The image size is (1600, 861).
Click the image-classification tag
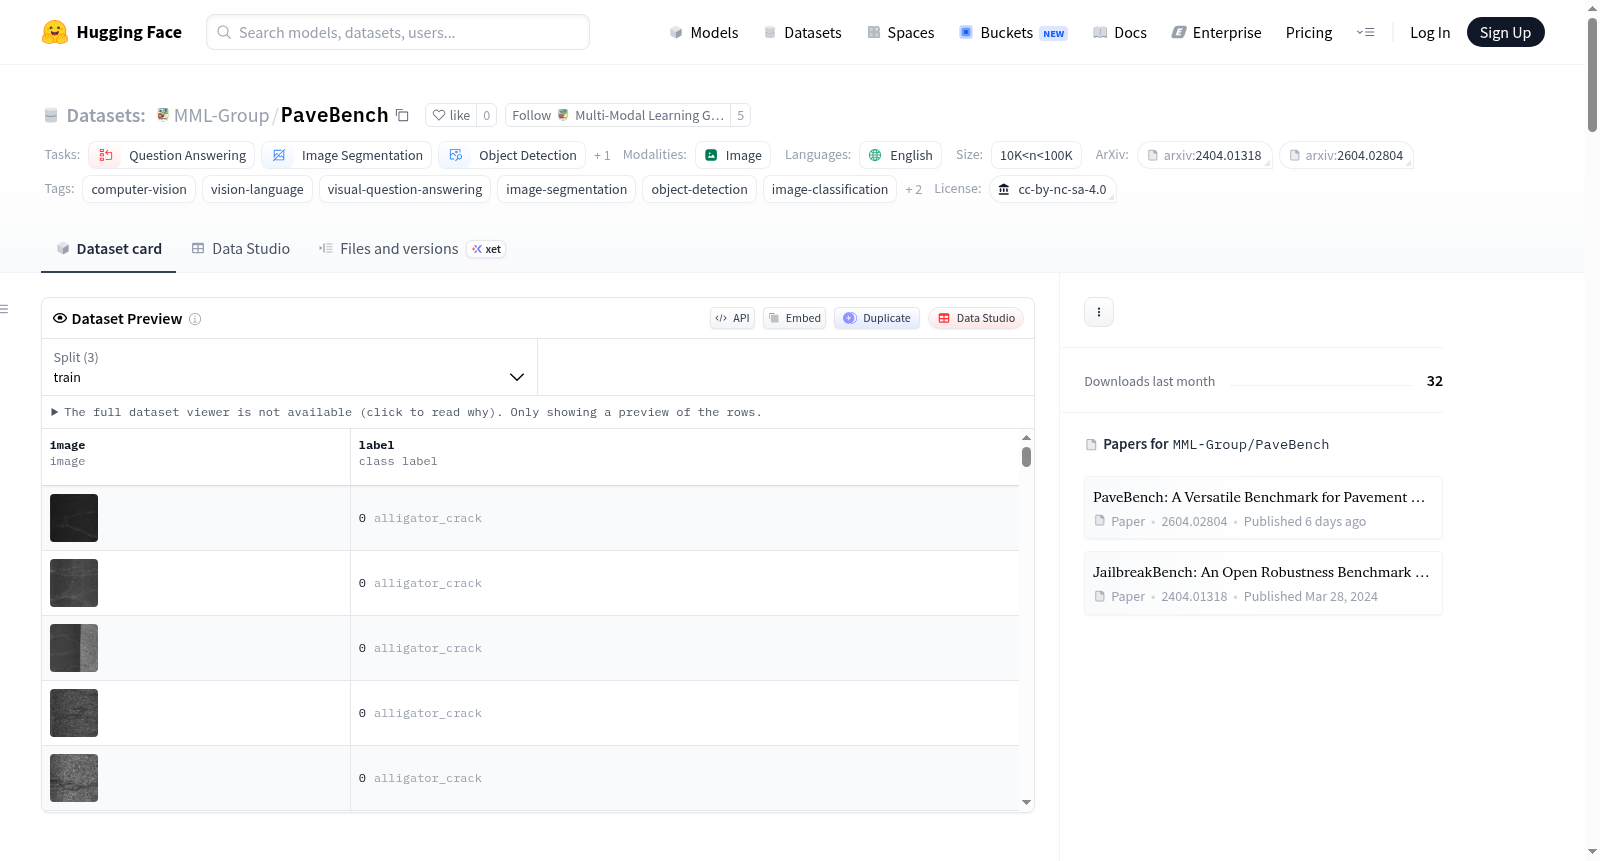pyautogui.click(x=830, y=189)
